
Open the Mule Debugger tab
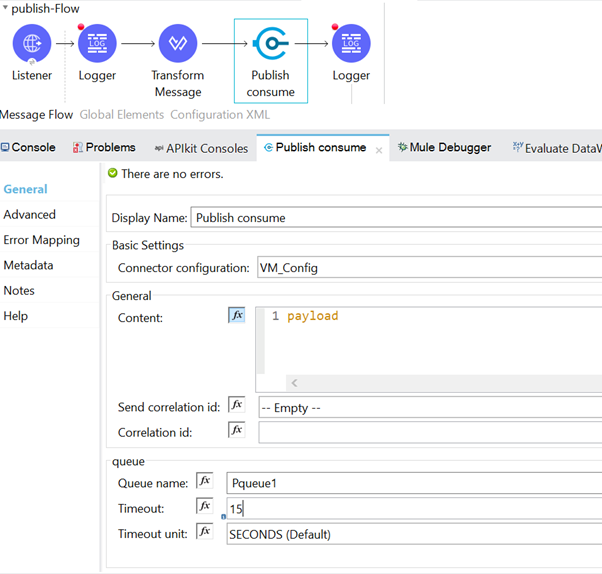pos(444,147)
